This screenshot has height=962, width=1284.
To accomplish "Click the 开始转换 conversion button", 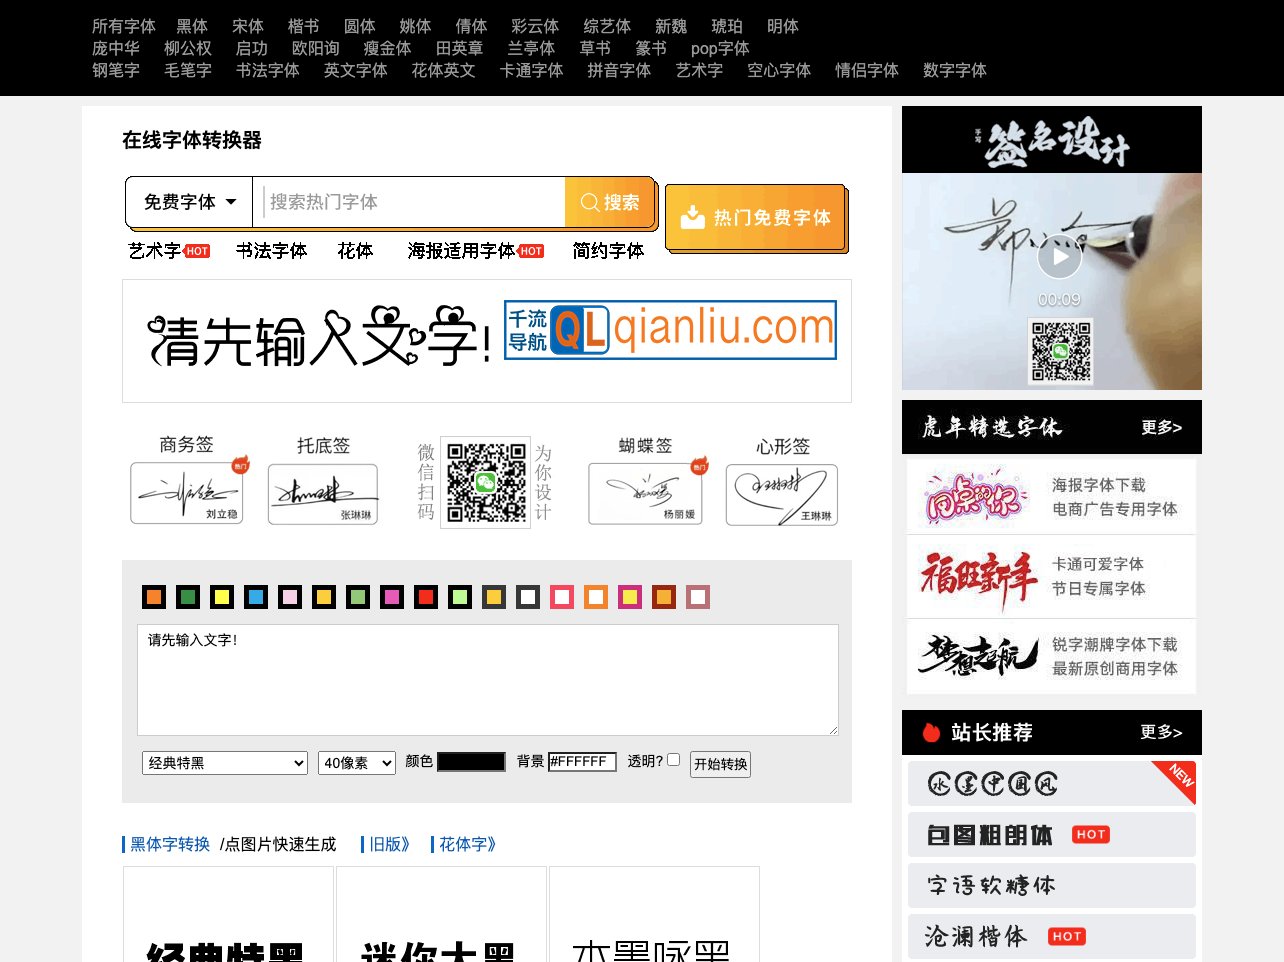I will pos(720,763).
